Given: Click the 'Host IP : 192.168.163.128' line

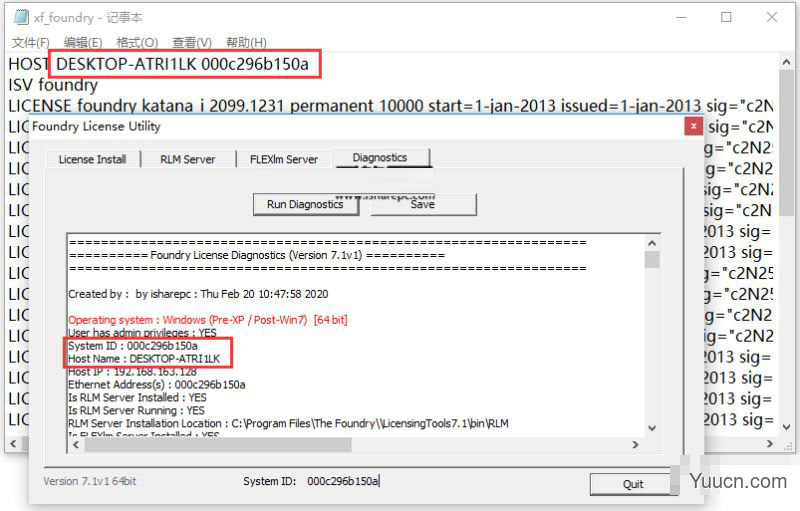Looking at the screenshot, I should 133,372.
